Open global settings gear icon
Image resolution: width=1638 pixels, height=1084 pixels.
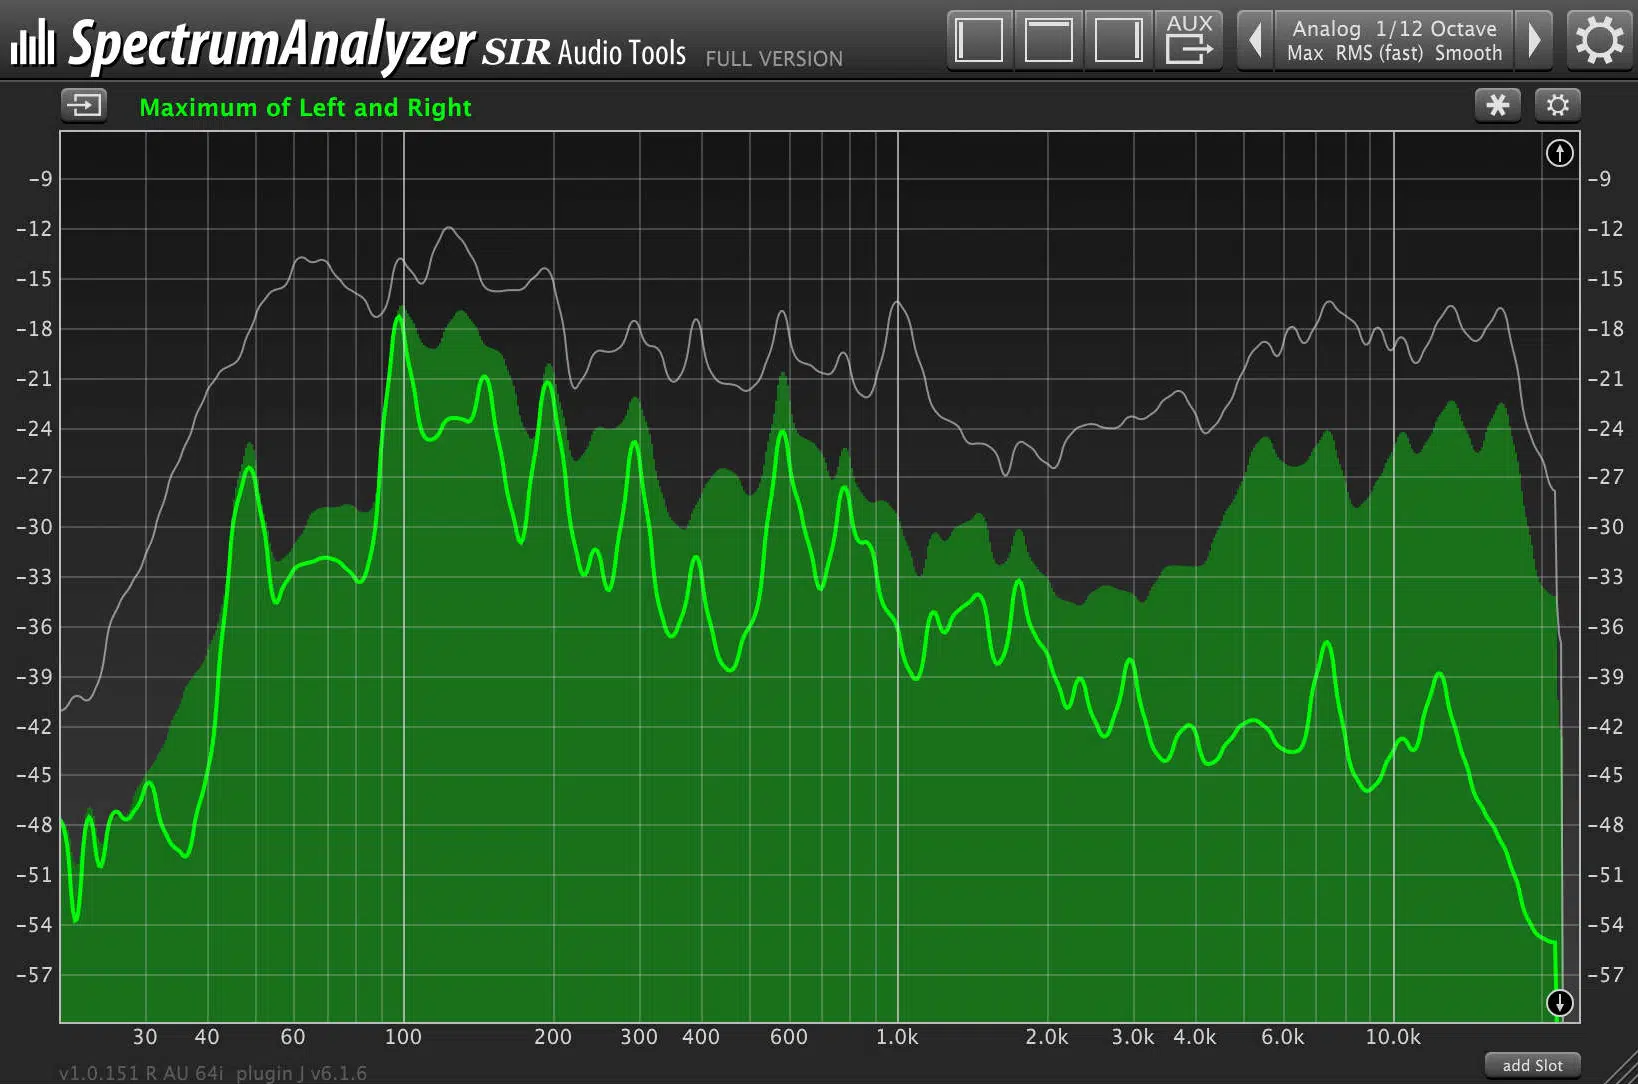pyautogui.click(x=1600, y=41)
